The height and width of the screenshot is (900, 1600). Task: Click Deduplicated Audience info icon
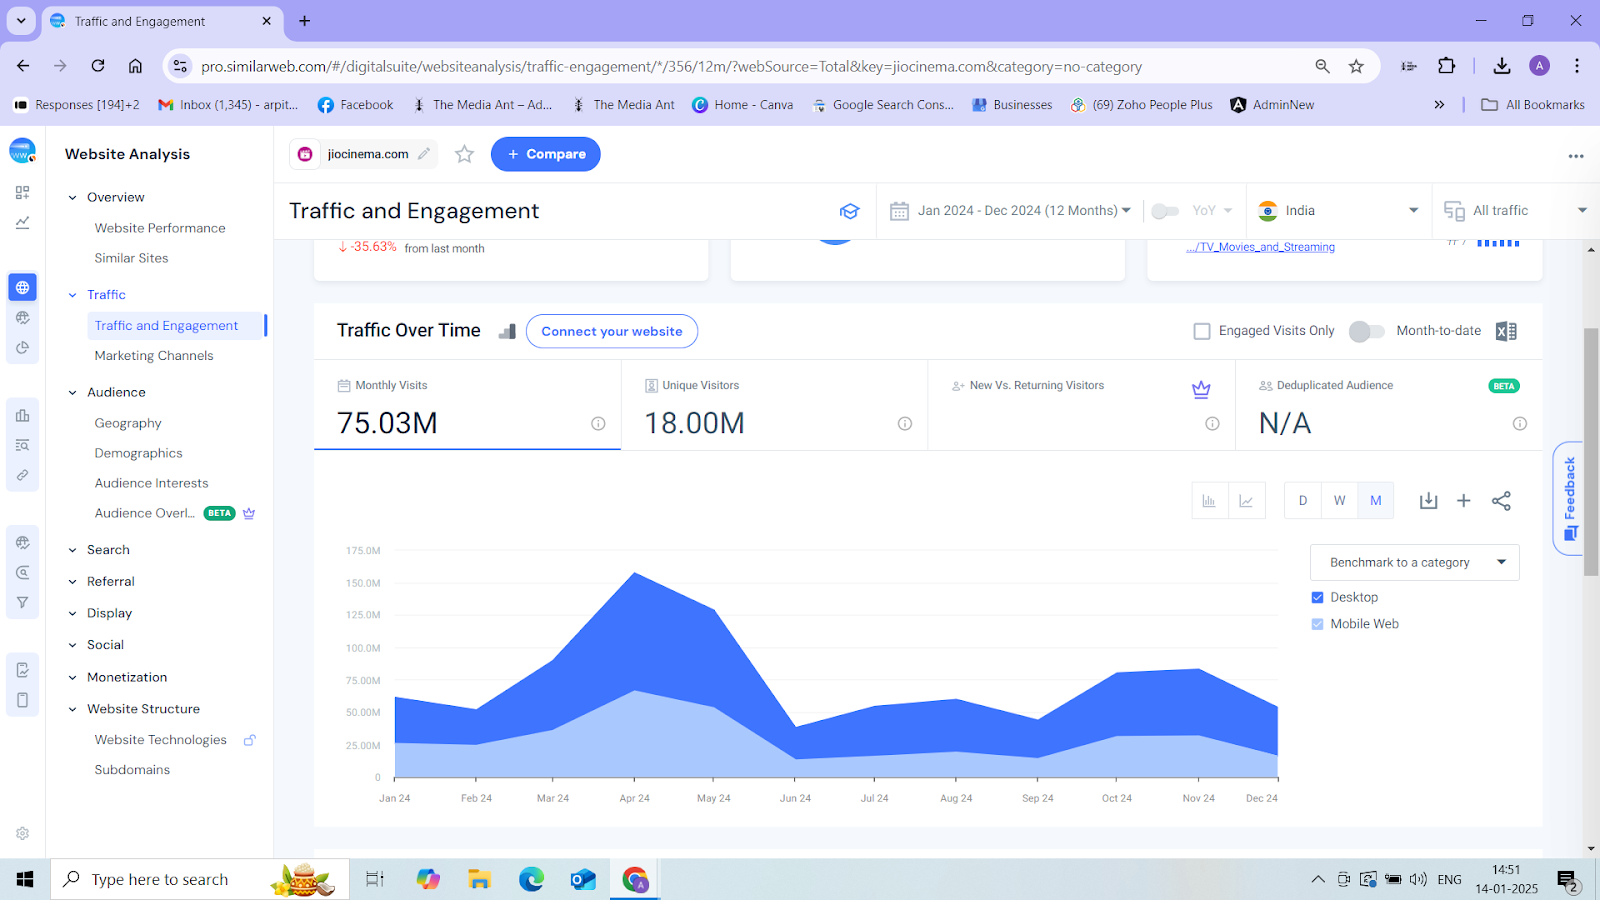[1520, 424]
